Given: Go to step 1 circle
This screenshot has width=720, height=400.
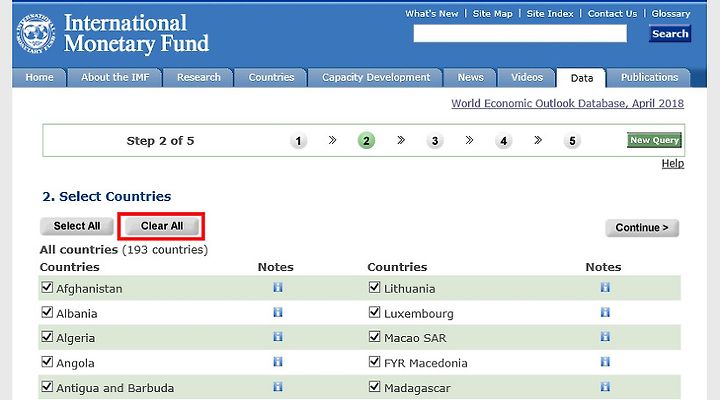Looking at the screenshot, I should click(298, 141).
